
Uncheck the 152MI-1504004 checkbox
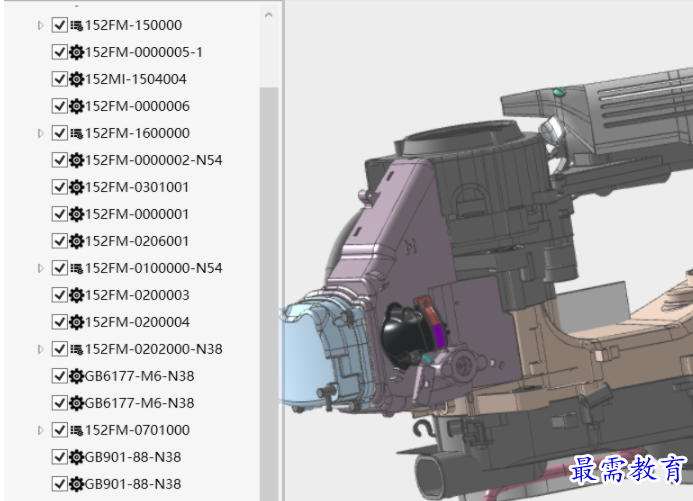60,79
